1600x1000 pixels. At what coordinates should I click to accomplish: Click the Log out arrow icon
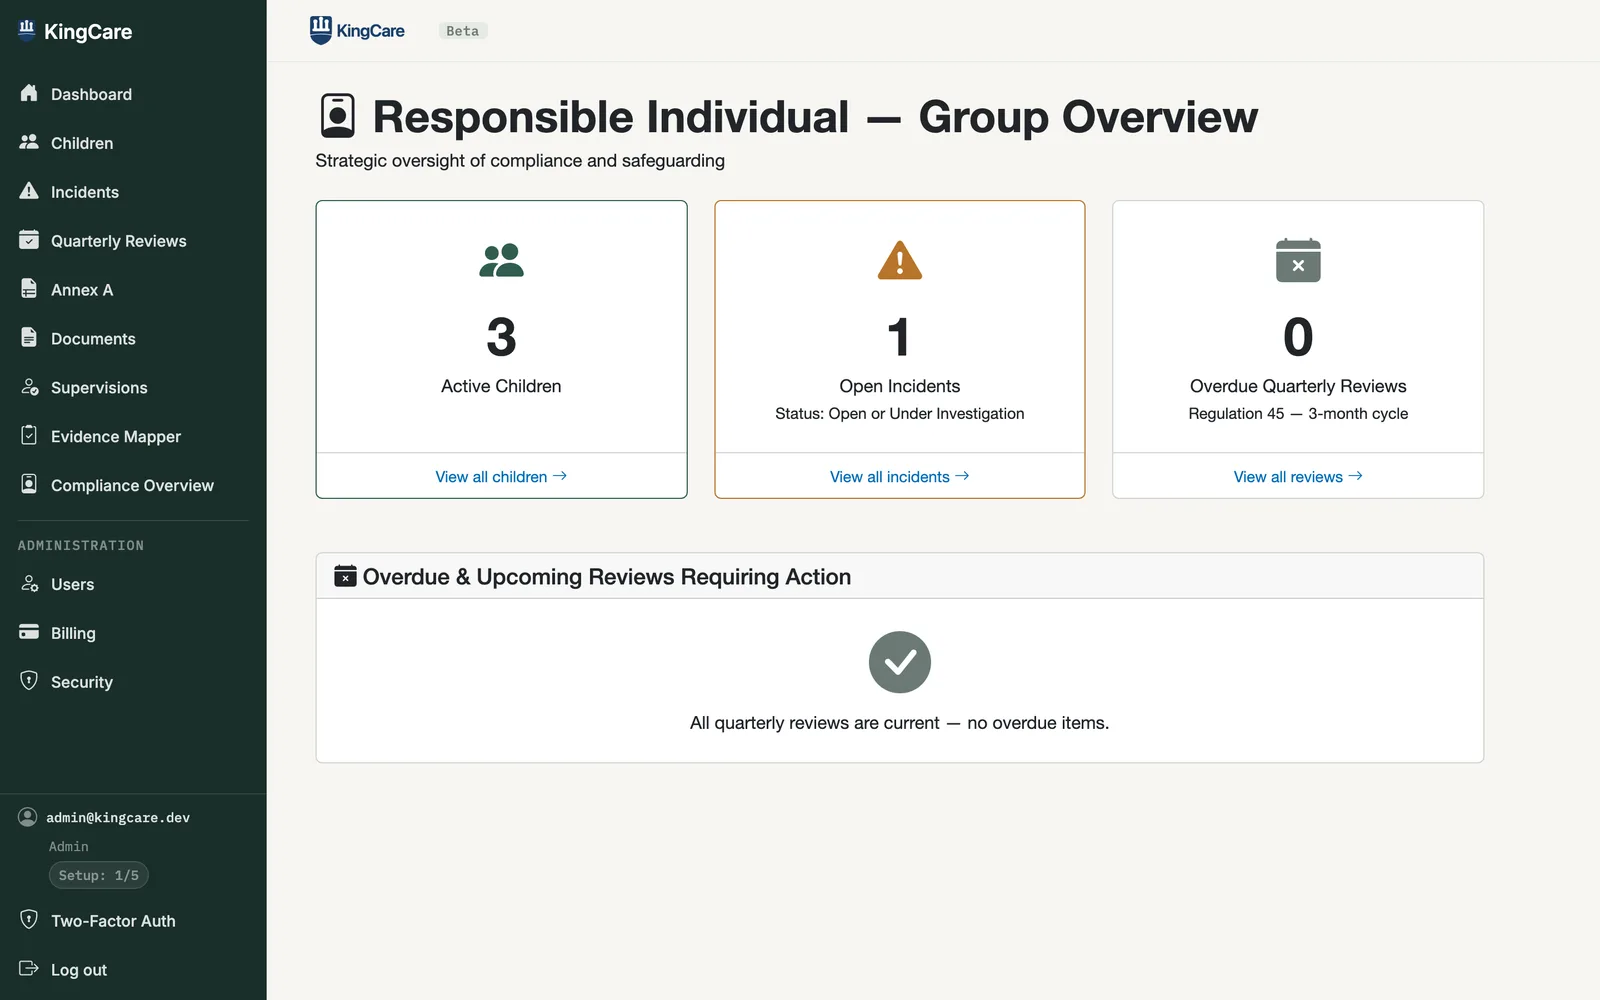(29, 968)
